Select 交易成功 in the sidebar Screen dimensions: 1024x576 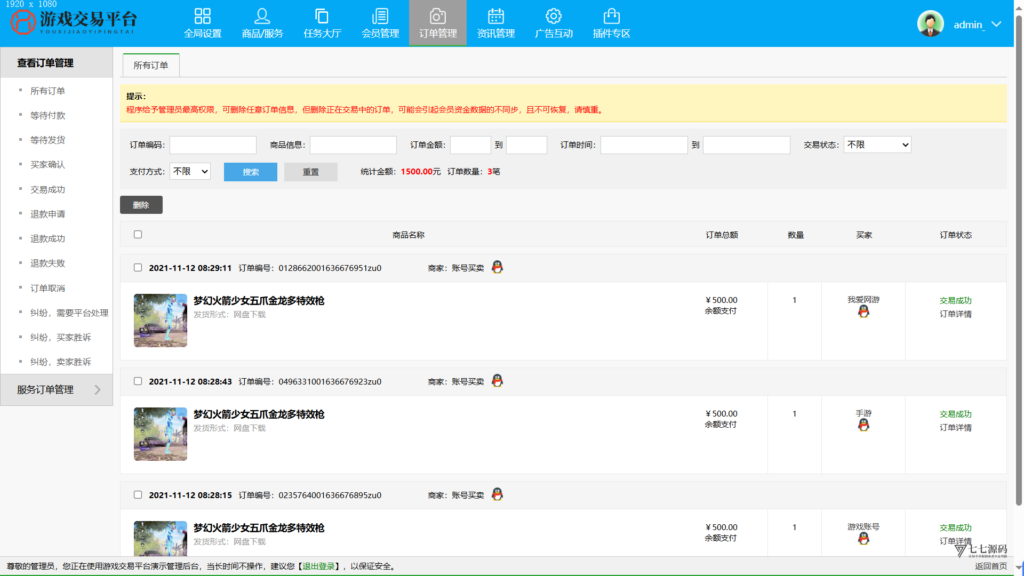click(x=48, y=189)
